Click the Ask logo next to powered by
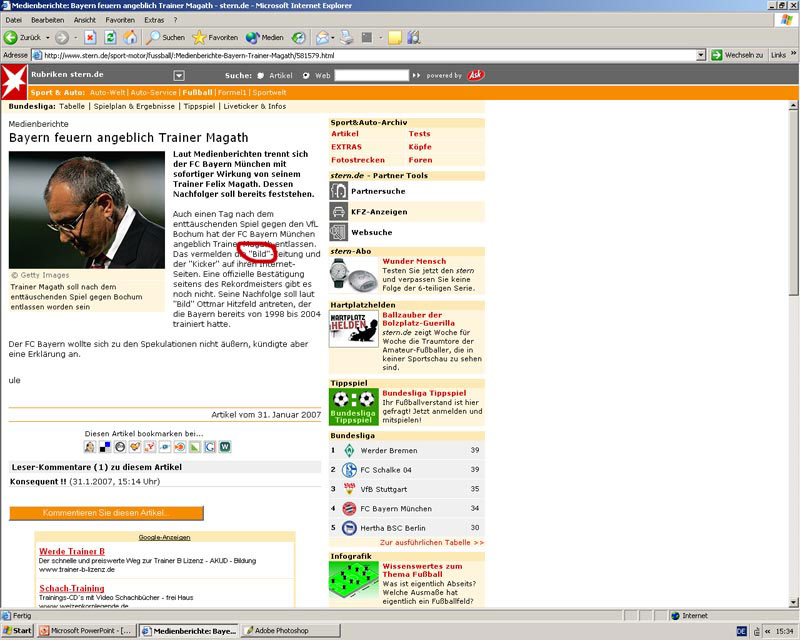The width and height of the screenshot is (800, 640). [476, 75]
